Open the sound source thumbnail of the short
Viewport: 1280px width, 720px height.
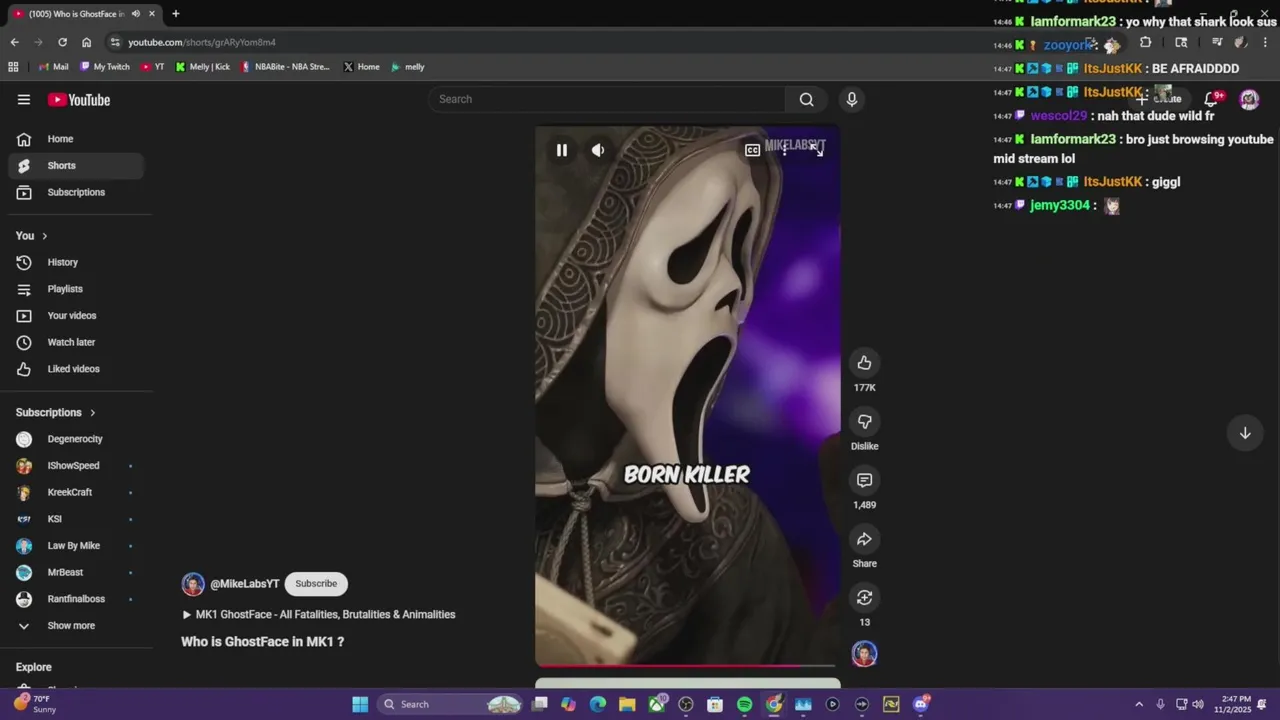[x=865, y=654]
